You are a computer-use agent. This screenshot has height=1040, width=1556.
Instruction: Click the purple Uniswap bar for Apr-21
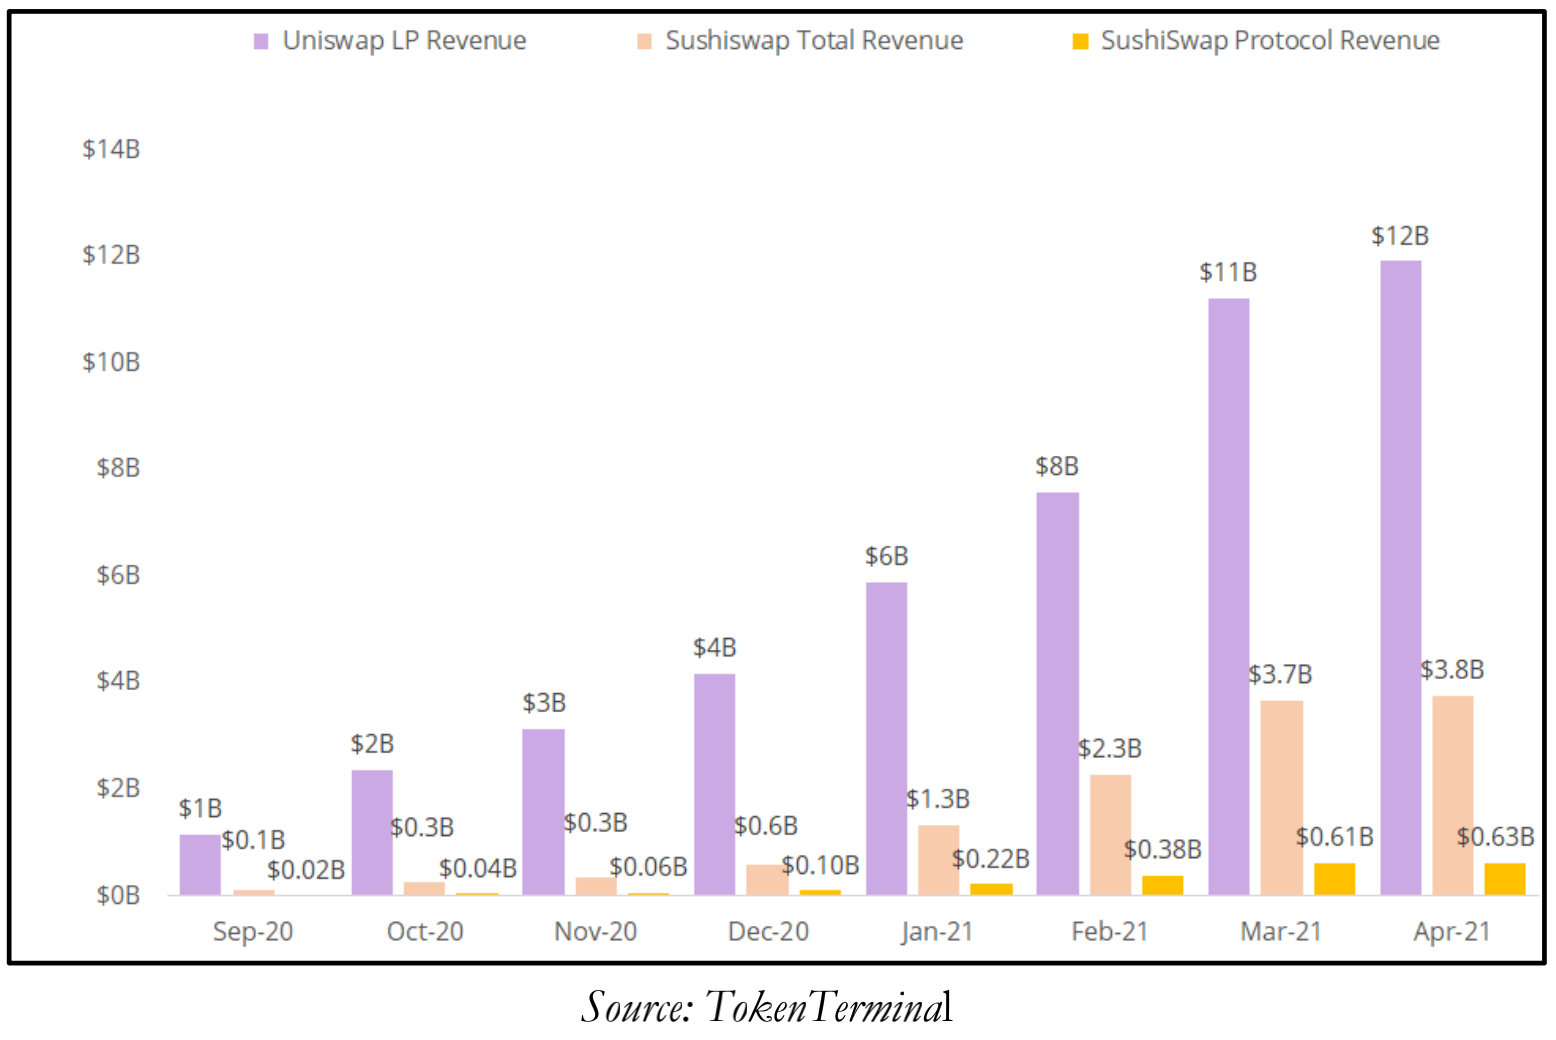(1400, 577)
